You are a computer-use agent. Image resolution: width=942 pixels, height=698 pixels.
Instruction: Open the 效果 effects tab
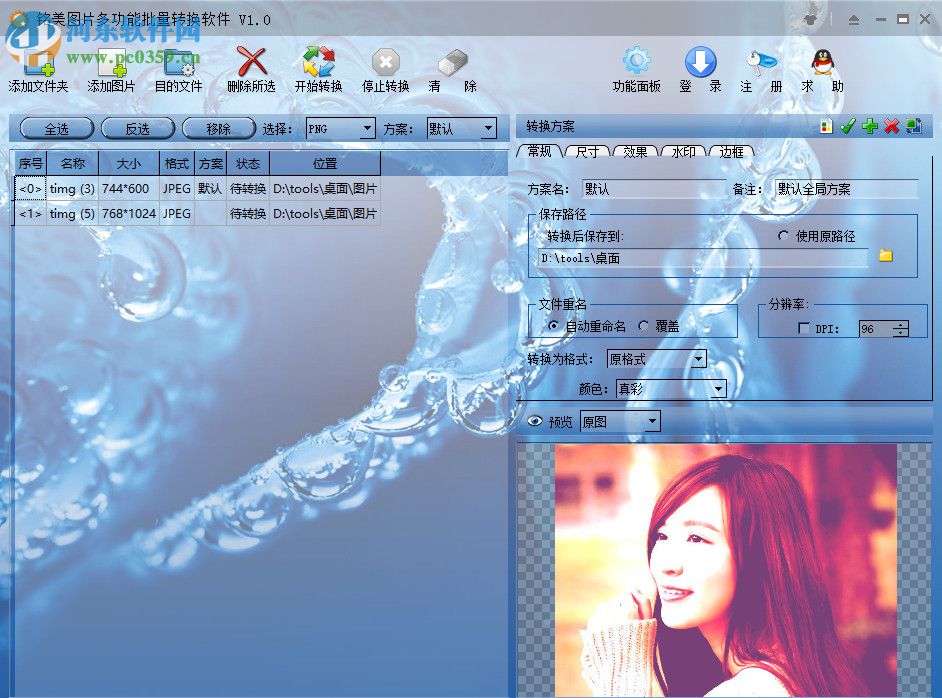pos(635,152)
